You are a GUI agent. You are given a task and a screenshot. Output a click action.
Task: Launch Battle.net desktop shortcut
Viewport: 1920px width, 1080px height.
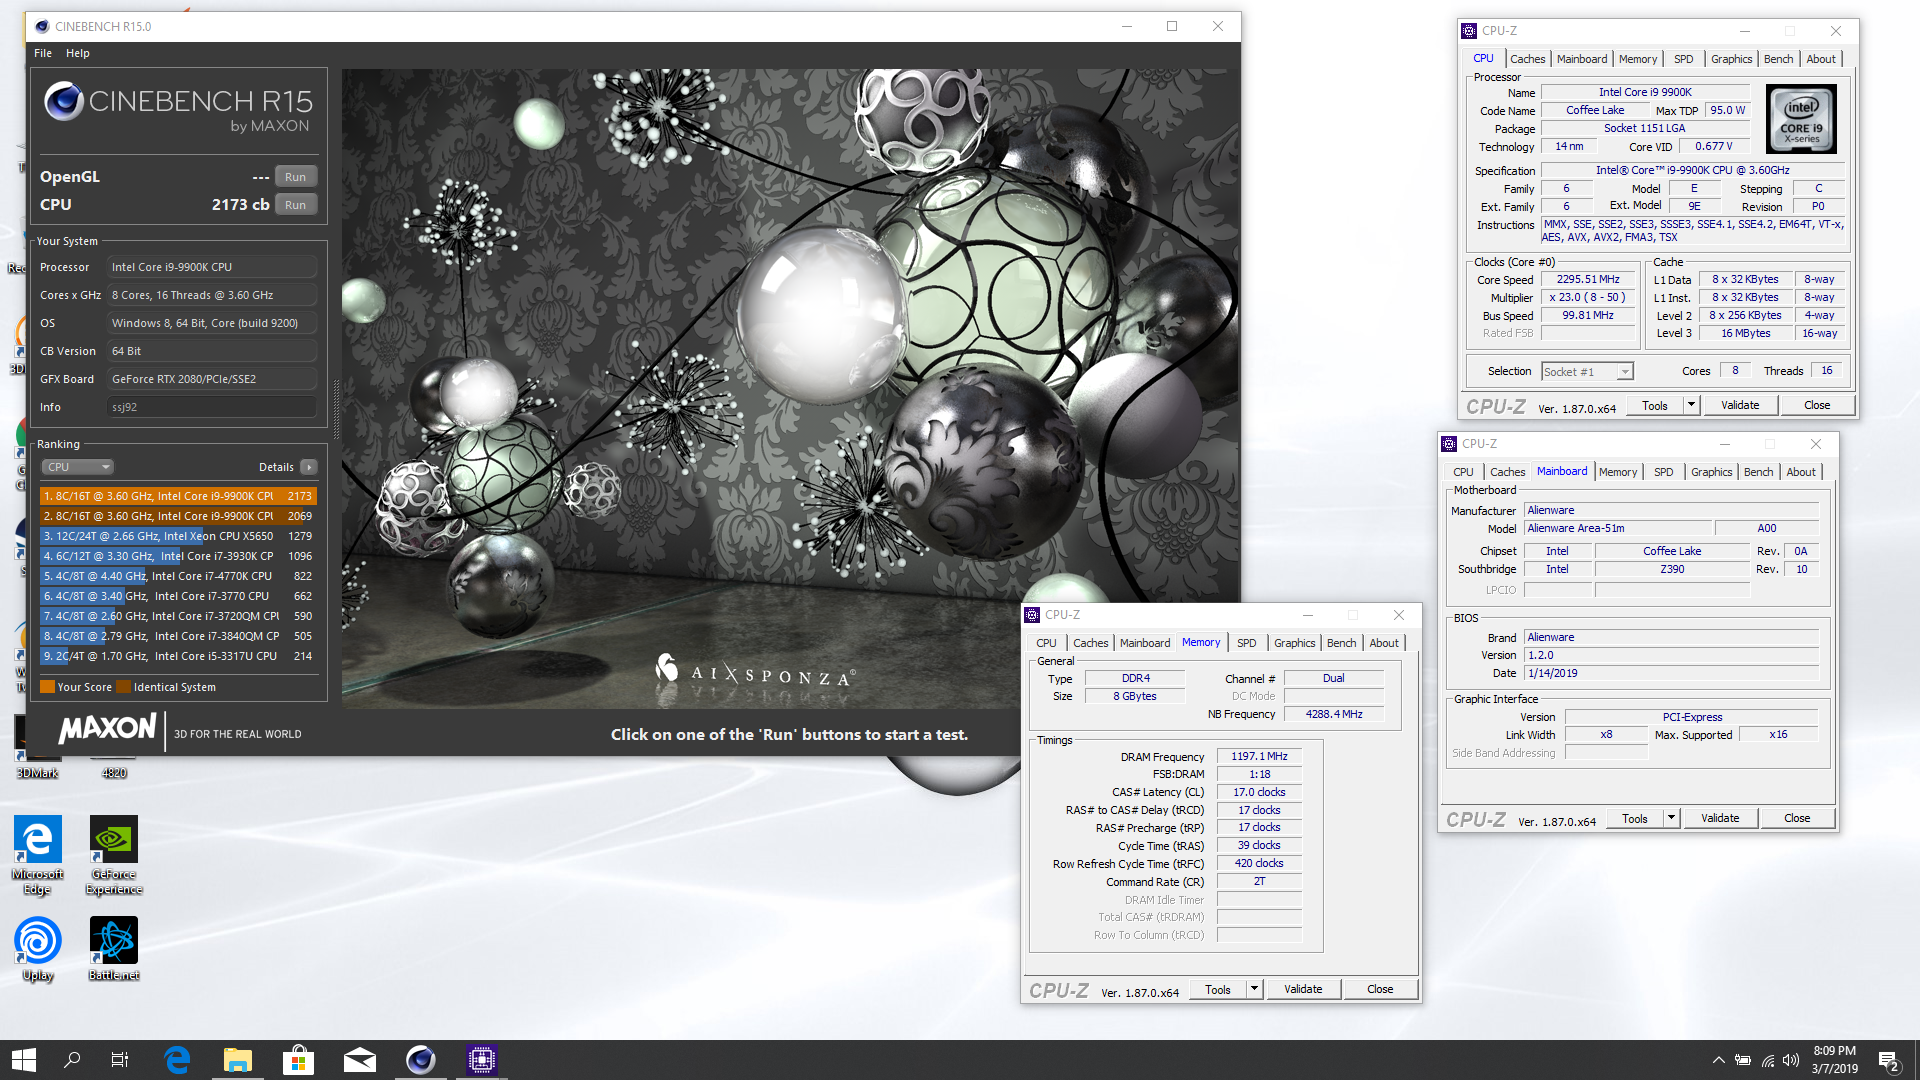114,942
